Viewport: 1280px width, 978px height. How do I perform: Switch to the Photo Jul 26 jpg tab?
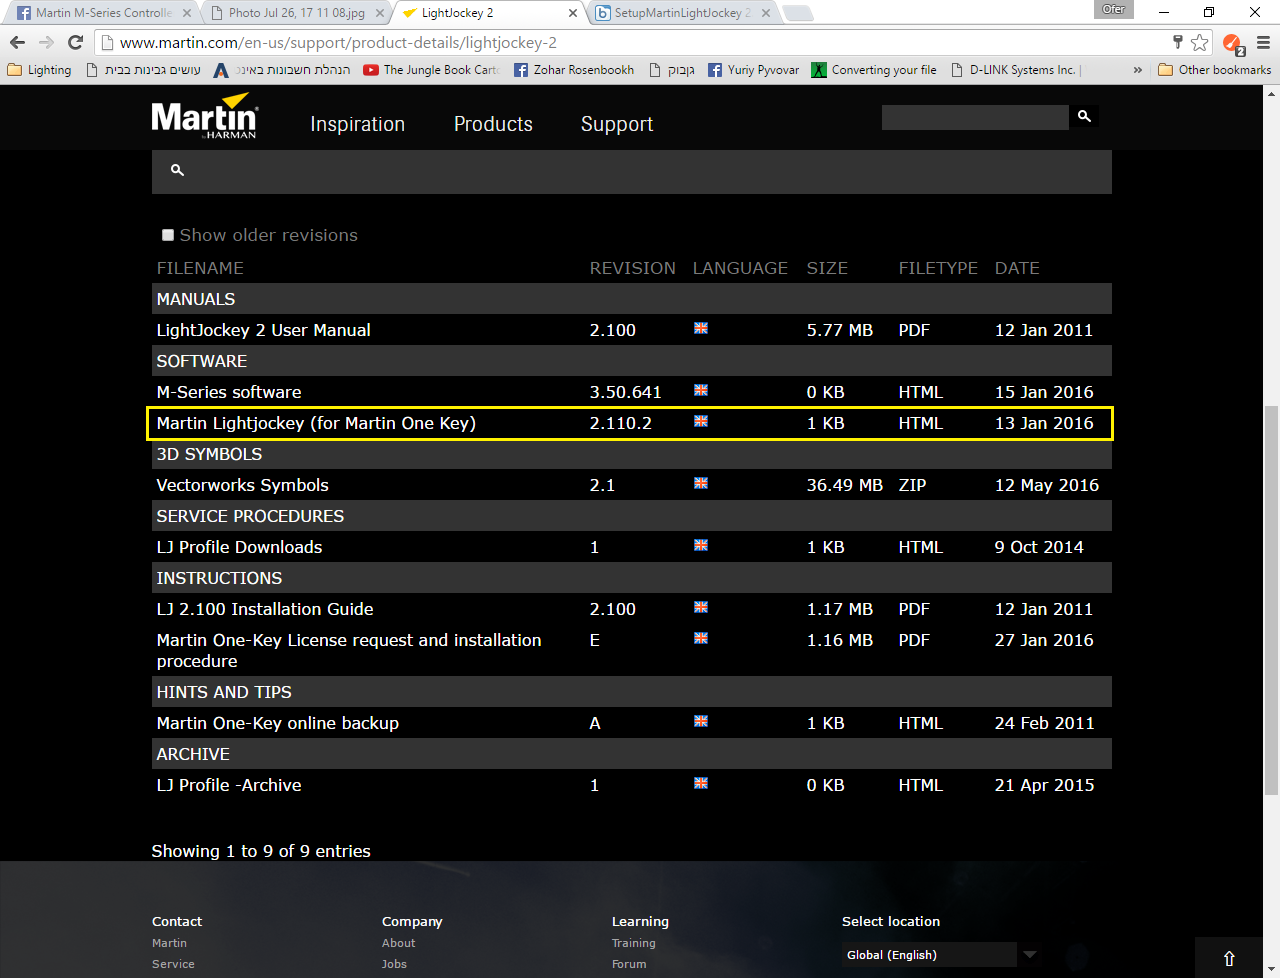coord(296,13)
